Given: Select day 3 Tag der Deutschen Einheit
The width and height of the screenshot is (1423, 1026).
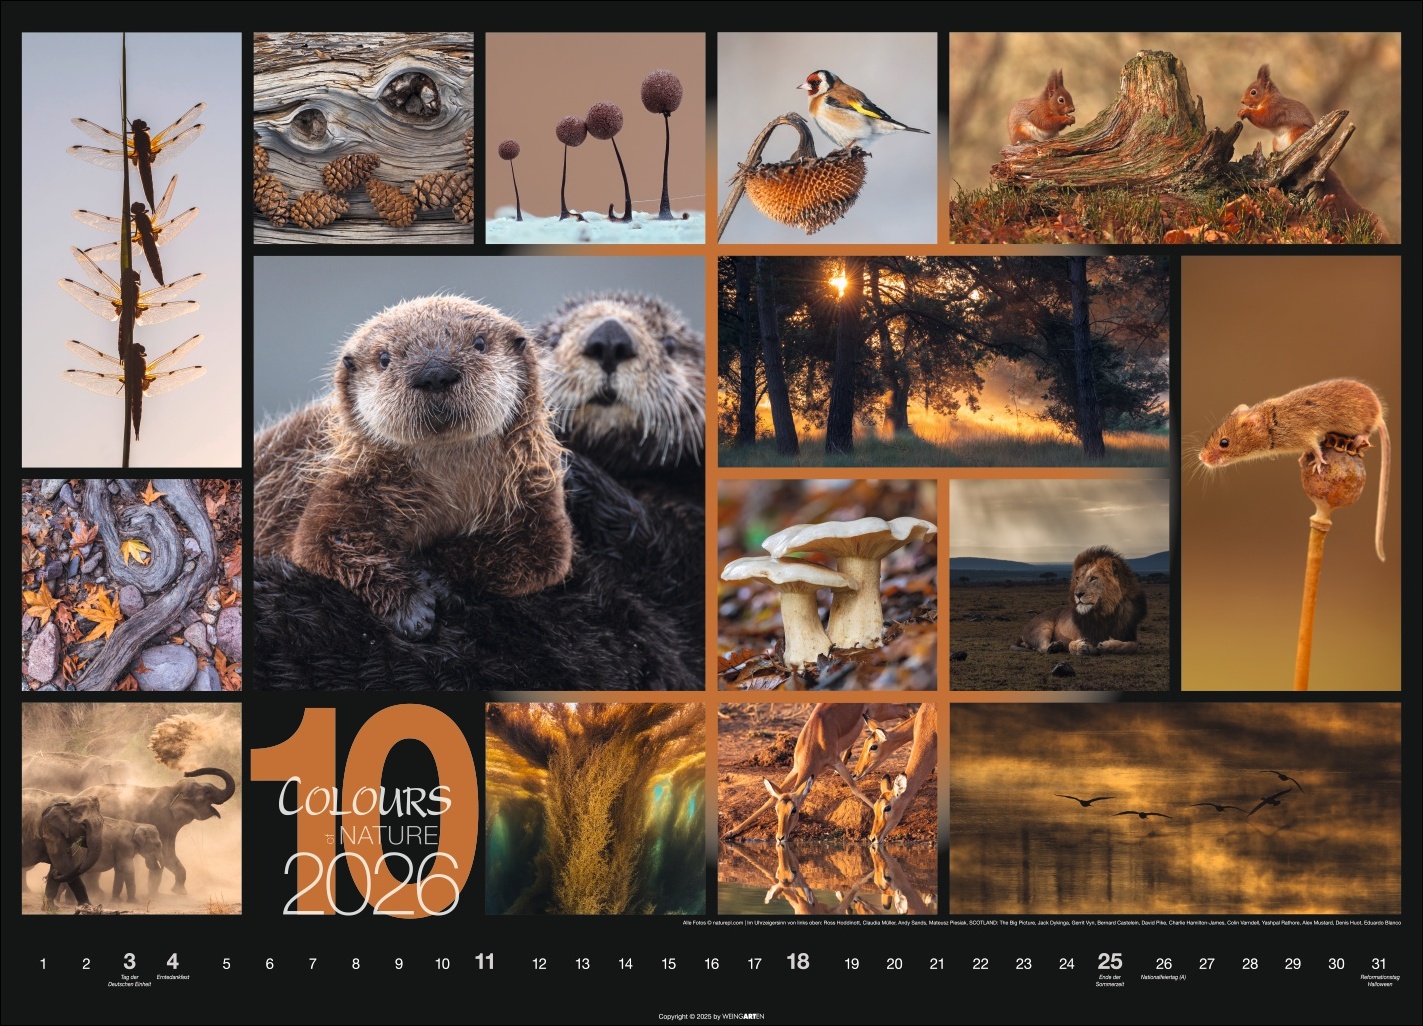Looking at the screenshot, I should 129,964.
